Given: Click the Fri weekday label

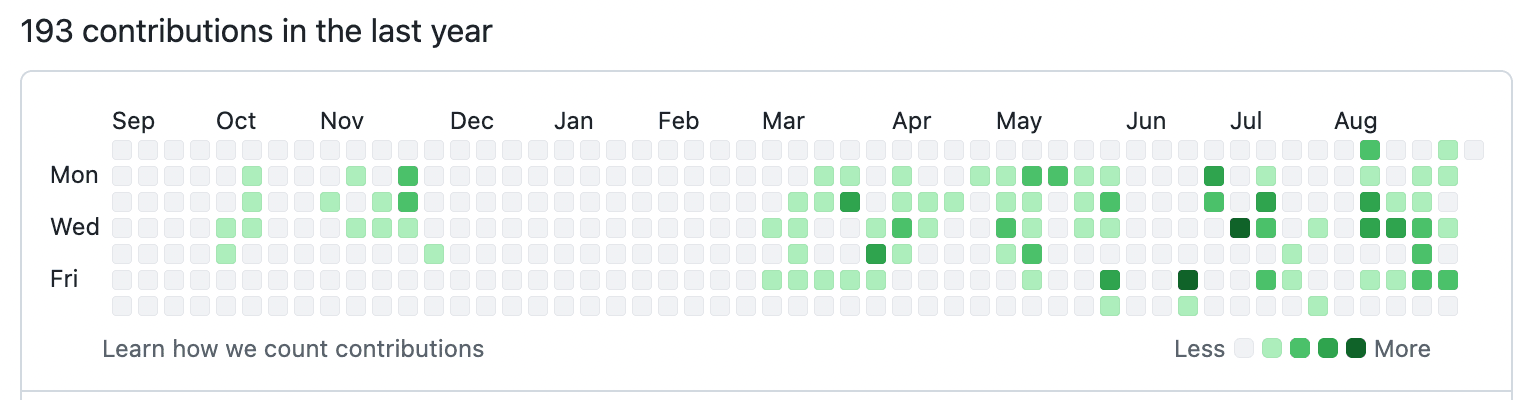Looking at the screenshot, I should point(64,279).
